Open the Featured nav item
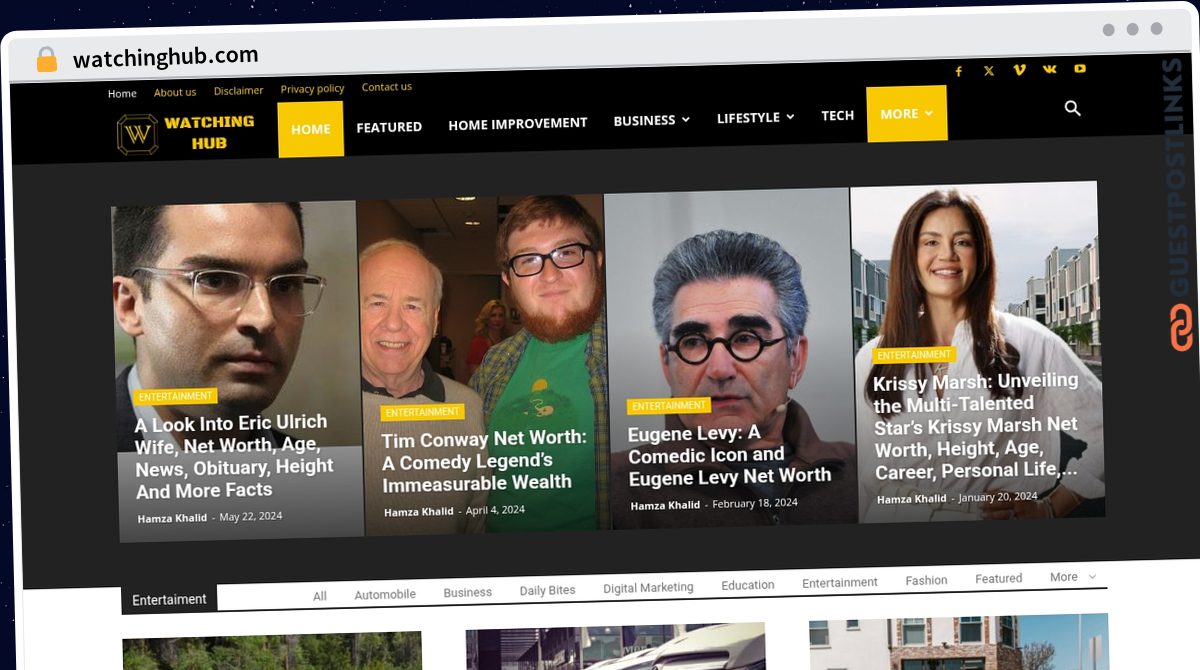Viewport: 1200px width, 670px height. (x=389, y=127)
